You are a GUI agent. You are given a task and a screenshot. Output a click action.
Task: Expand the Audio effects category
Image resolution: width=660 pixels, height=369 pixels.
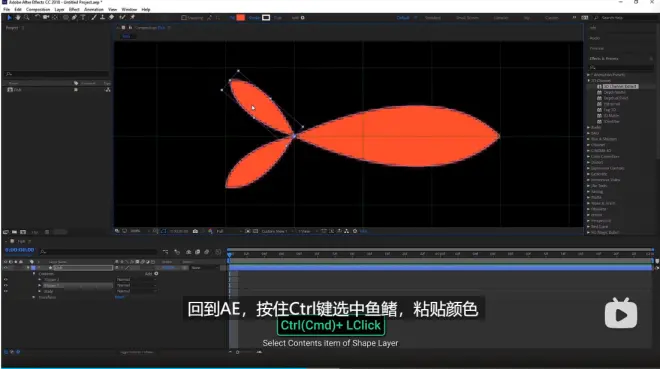[x=589, y=127]
